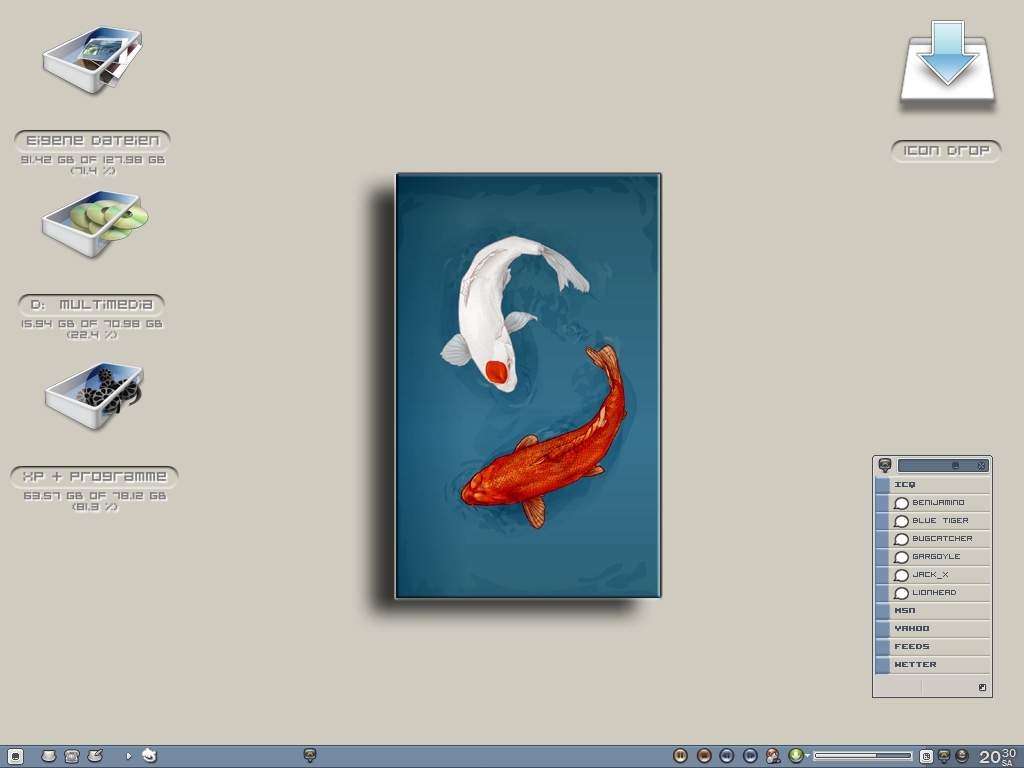Expand the taskbar arrow chevron

(129, 756)
